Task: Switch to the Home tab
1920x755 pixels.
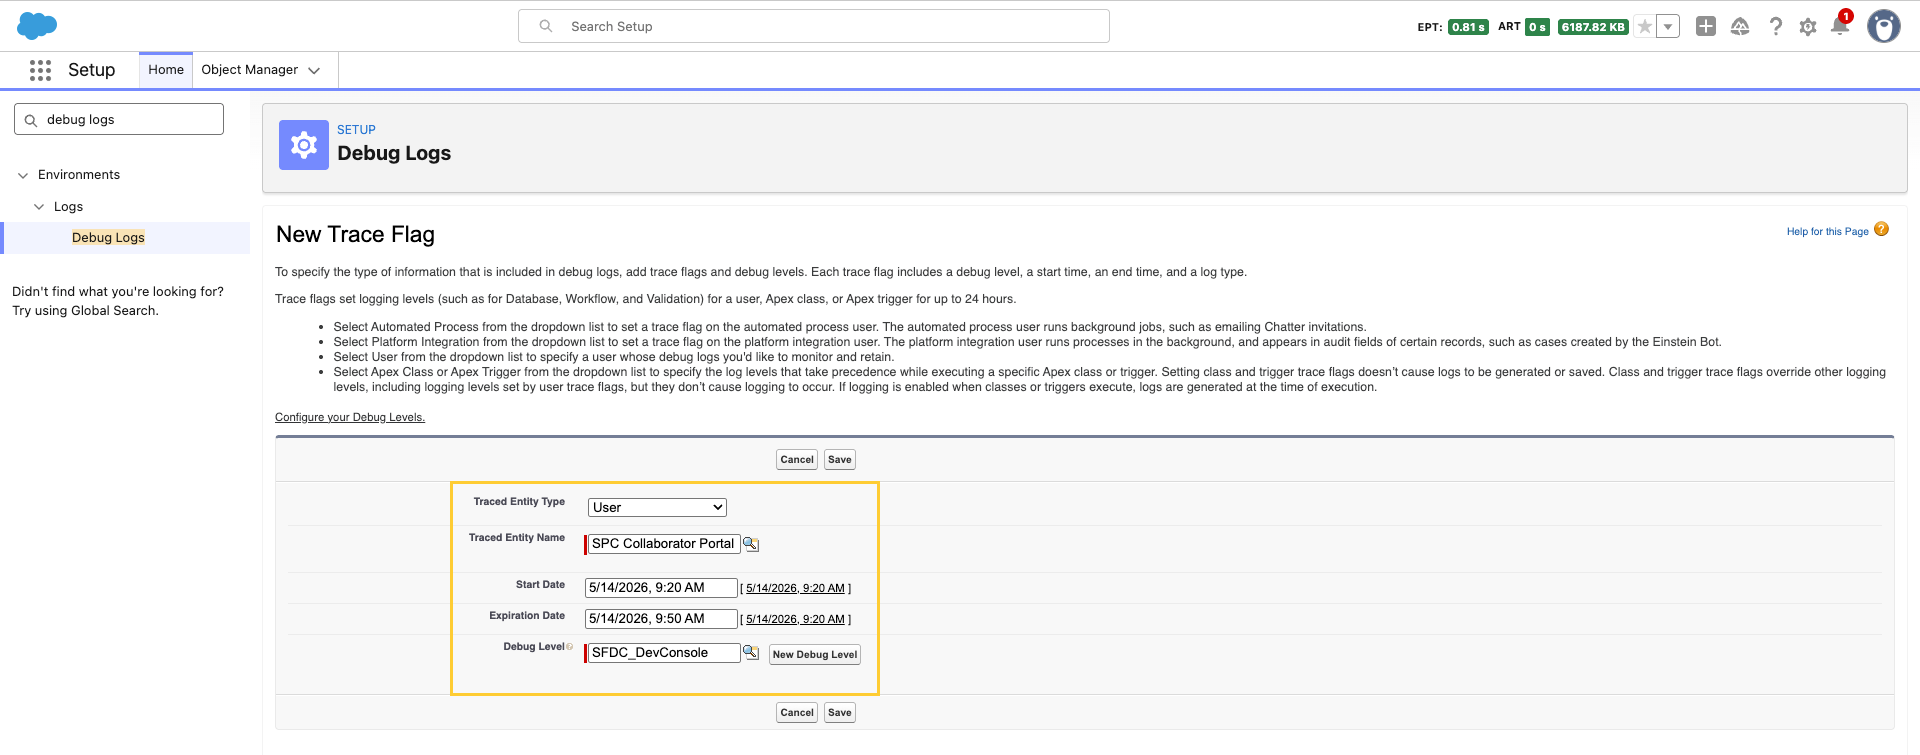Action: (166, 70)
